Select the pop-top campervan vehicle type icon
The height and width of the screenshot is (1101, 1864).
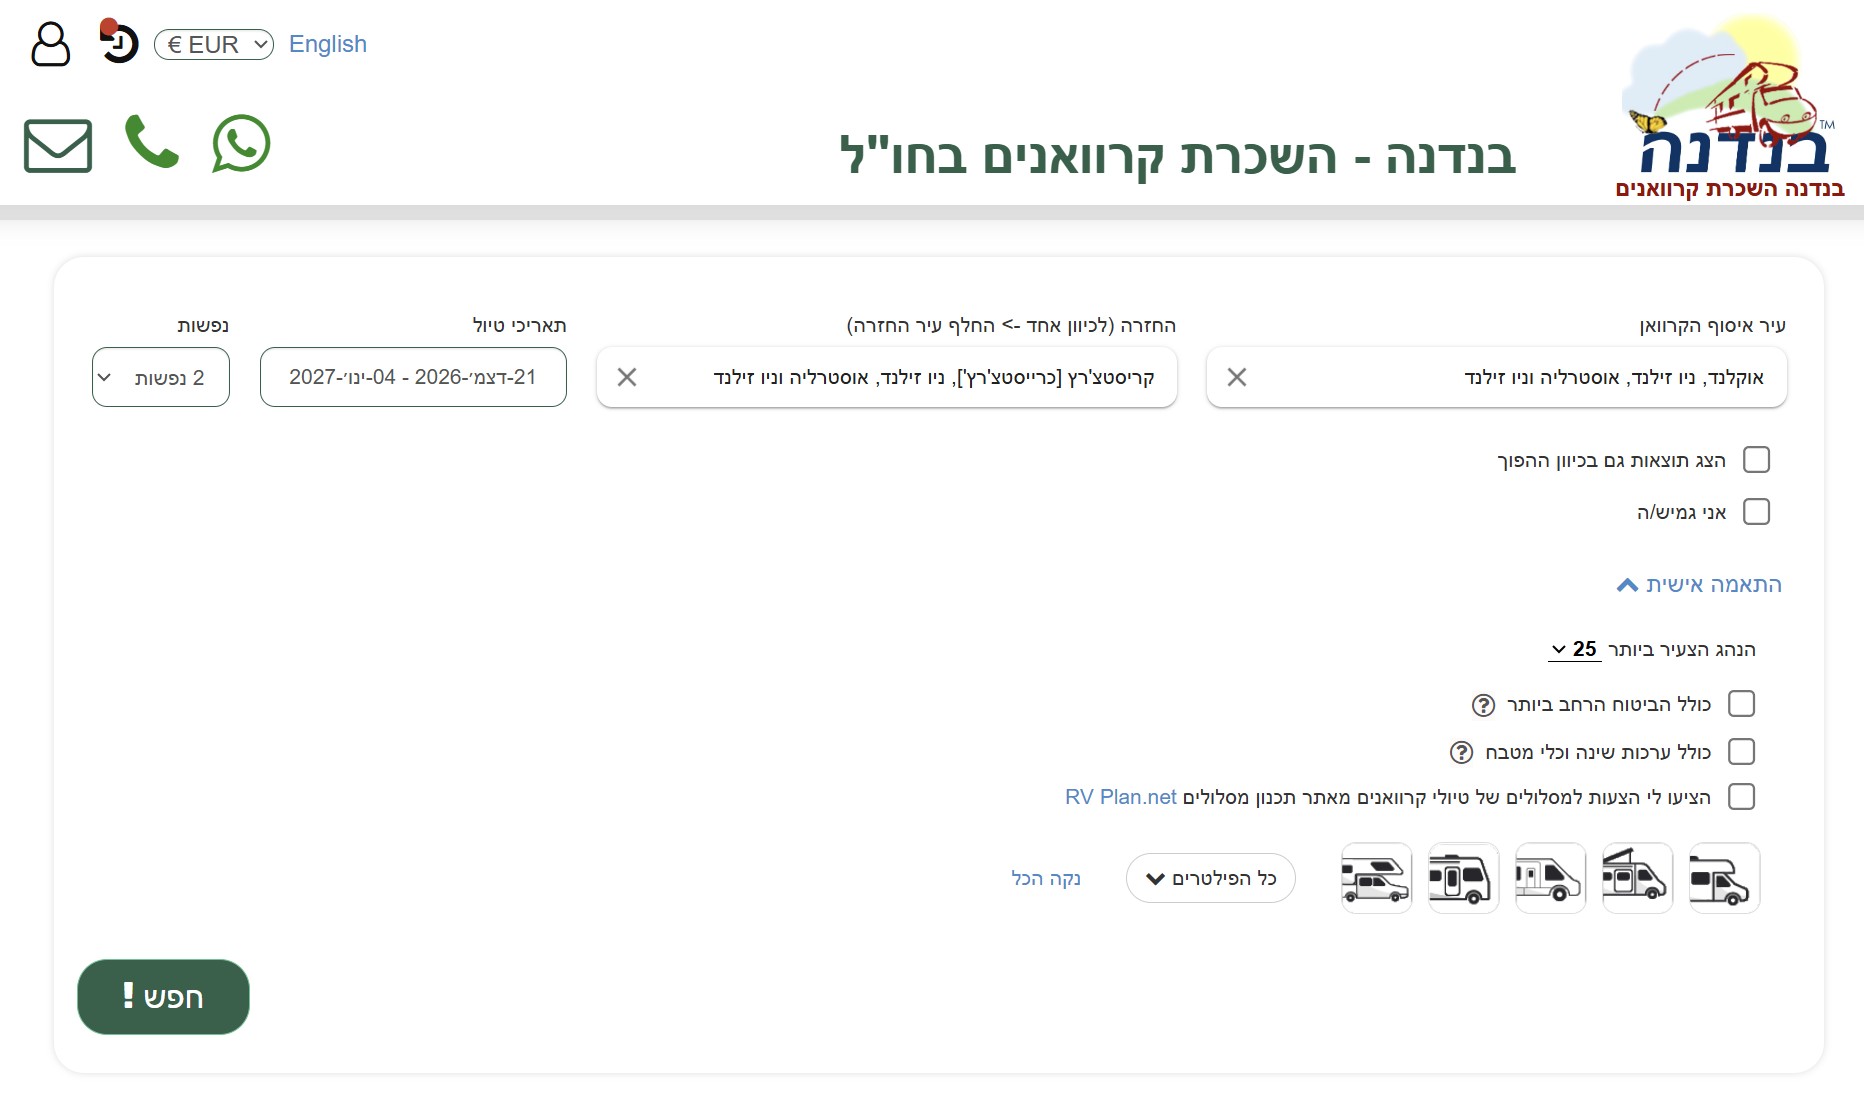coord(1637,877)
